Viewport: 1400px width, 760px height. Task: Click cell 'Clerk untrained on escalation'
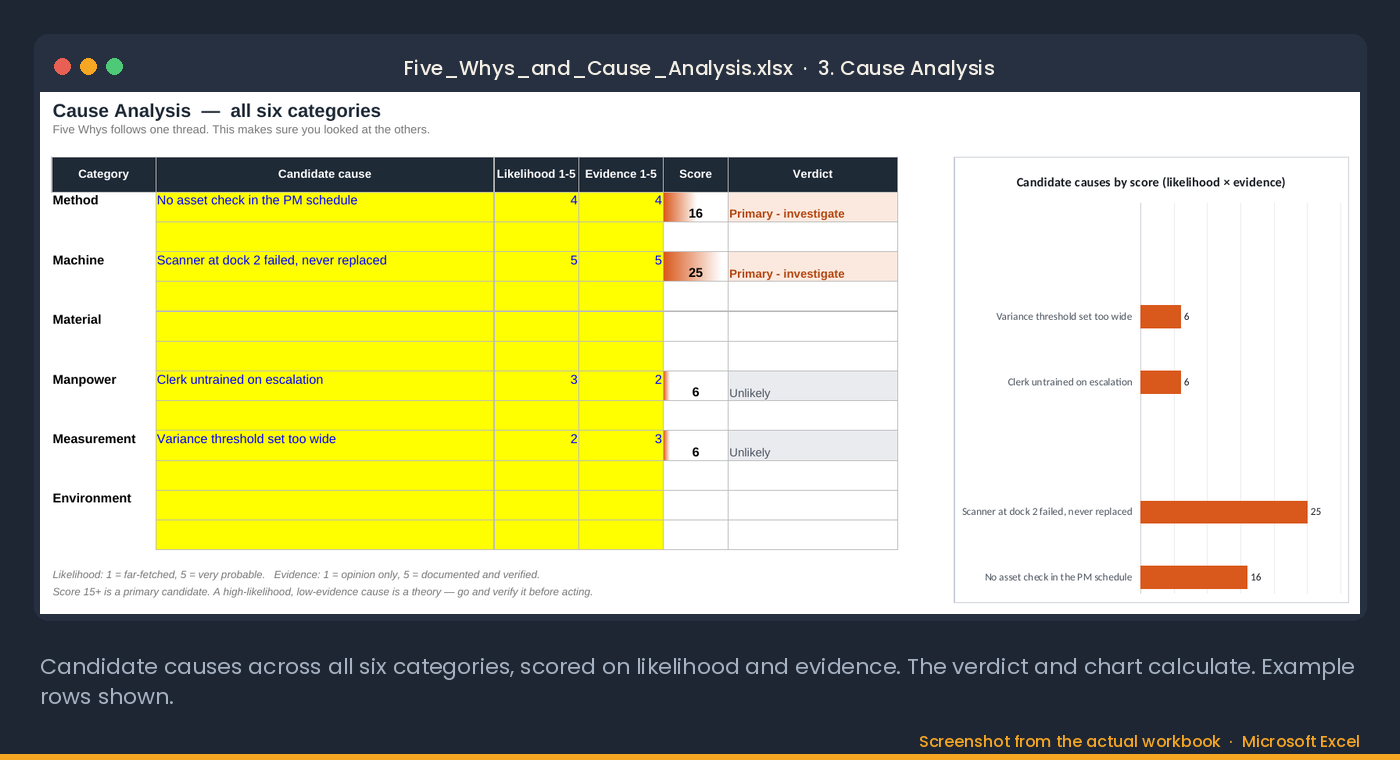pos(325,386)
